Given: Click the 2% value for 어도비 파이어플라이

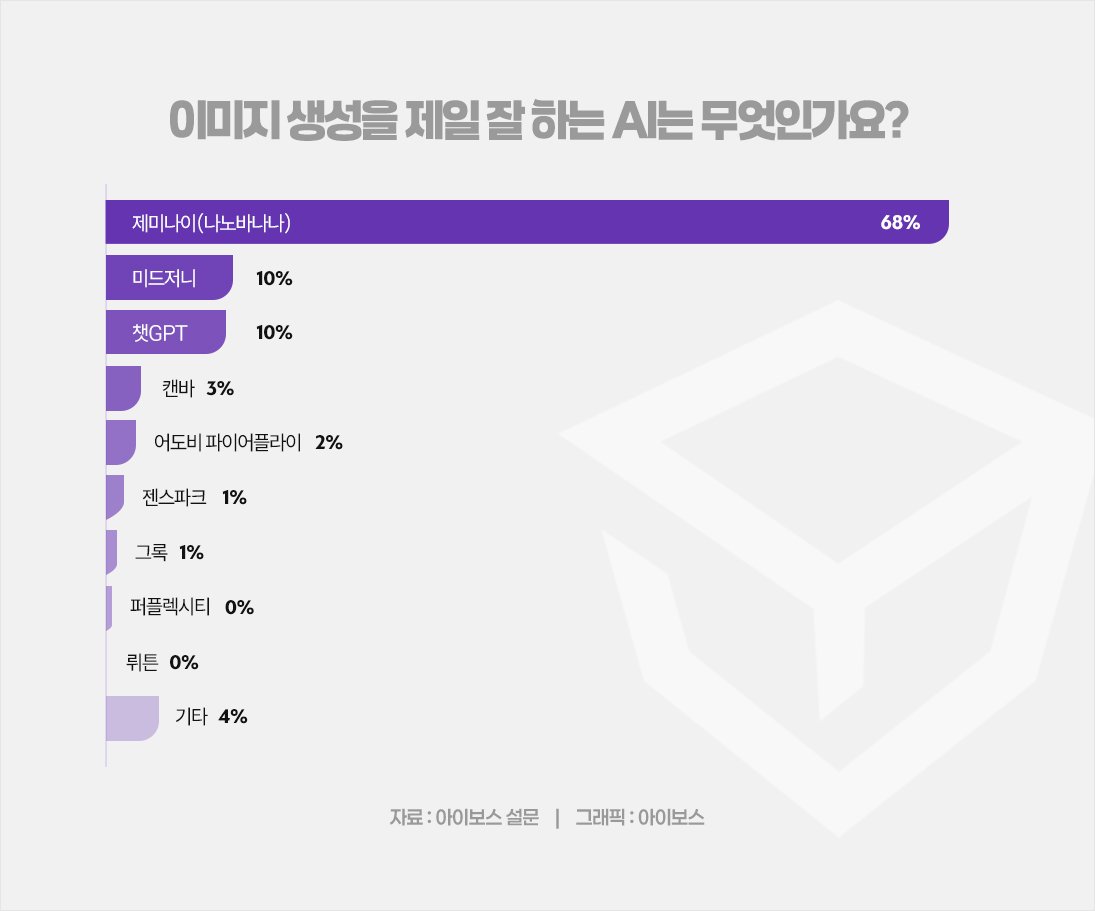Looking at the screenshot, I should pos(329,443).
